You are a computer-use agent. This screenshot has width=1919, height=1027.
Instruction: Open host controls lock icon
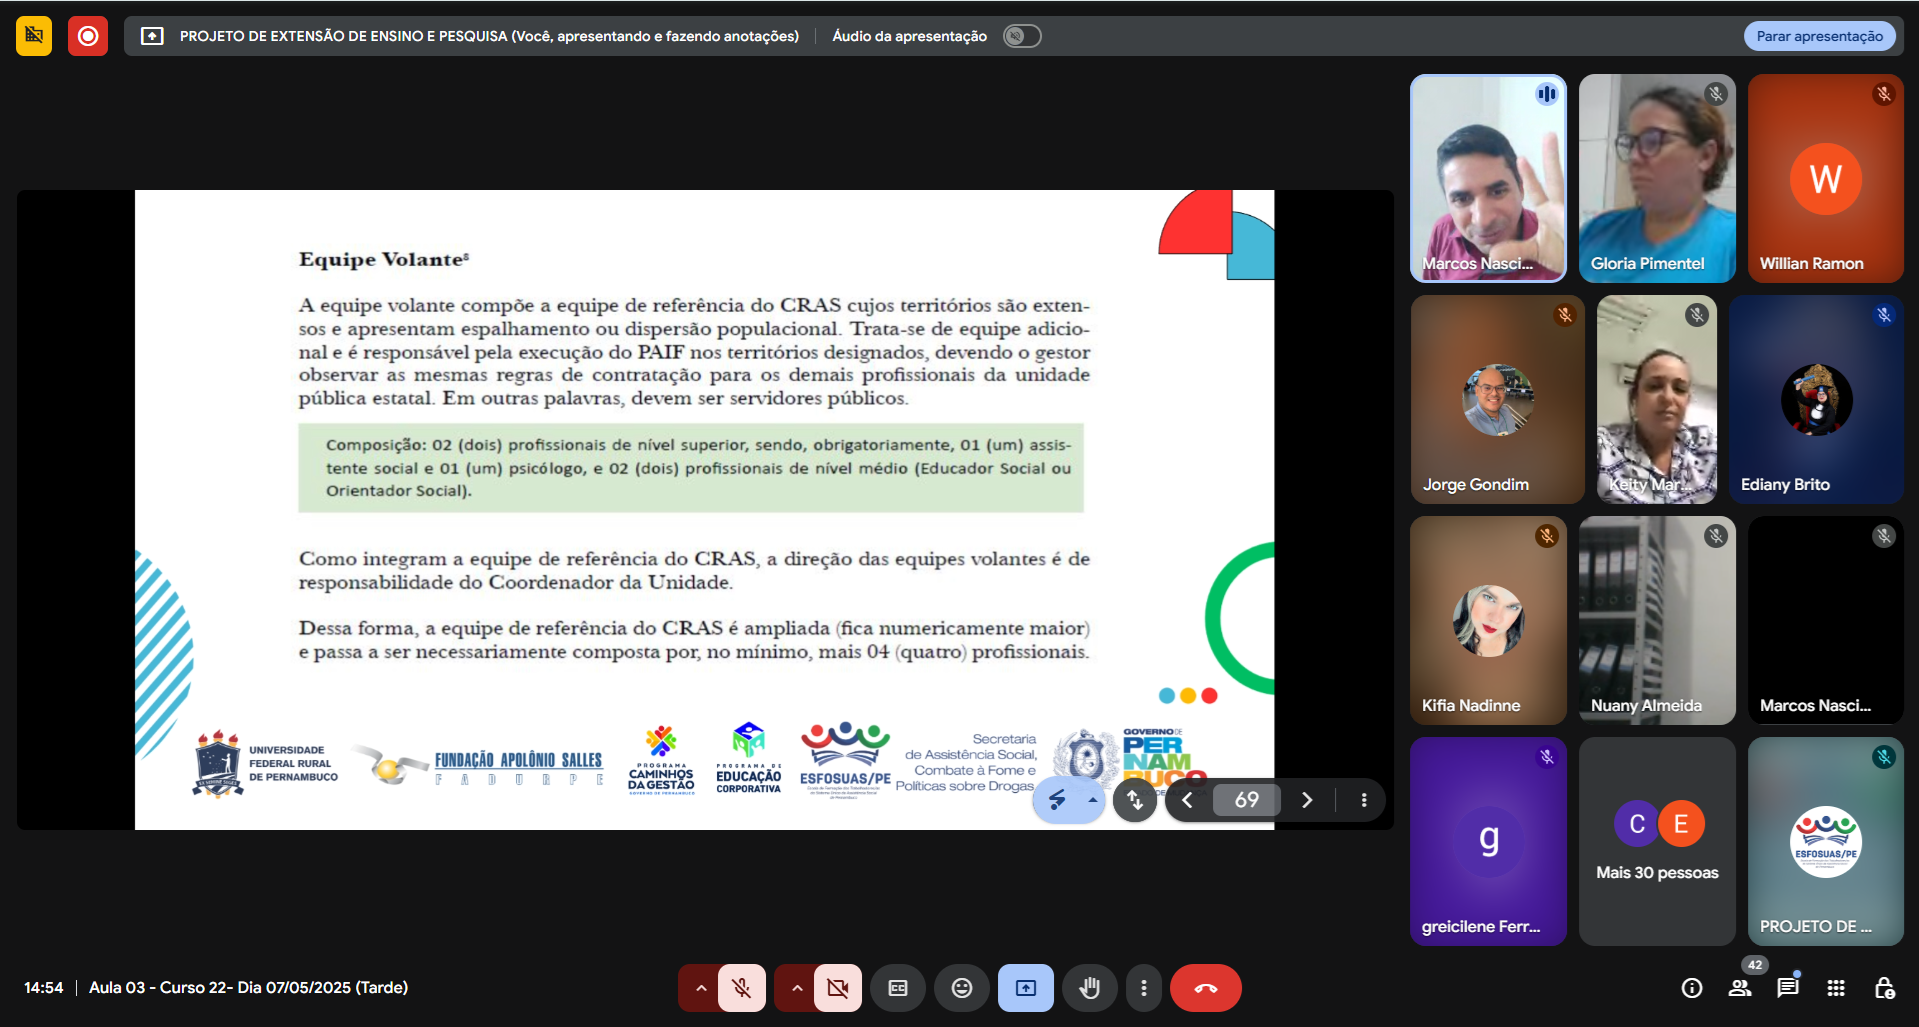1884,988
